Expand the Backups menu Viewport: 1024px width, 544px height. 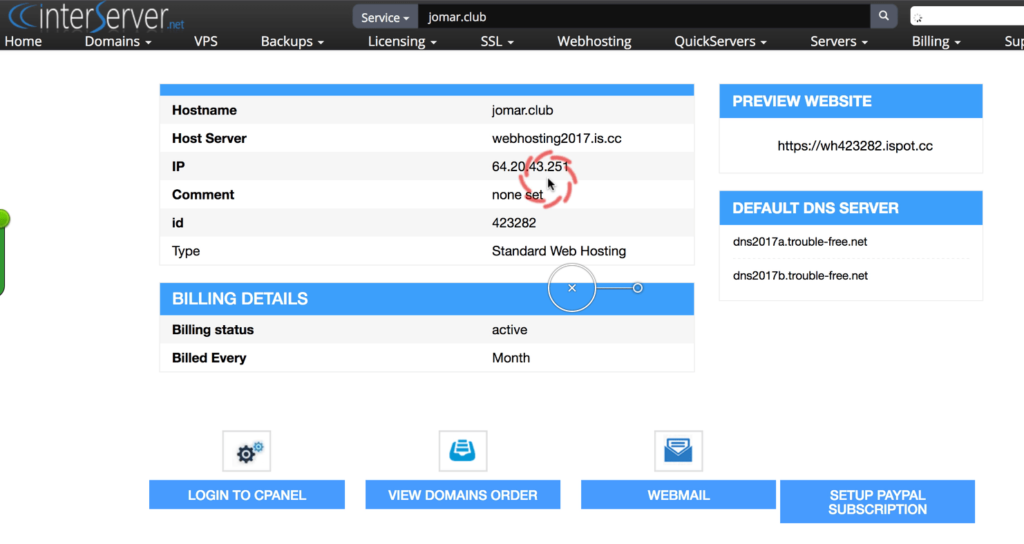tap(292, 41)
